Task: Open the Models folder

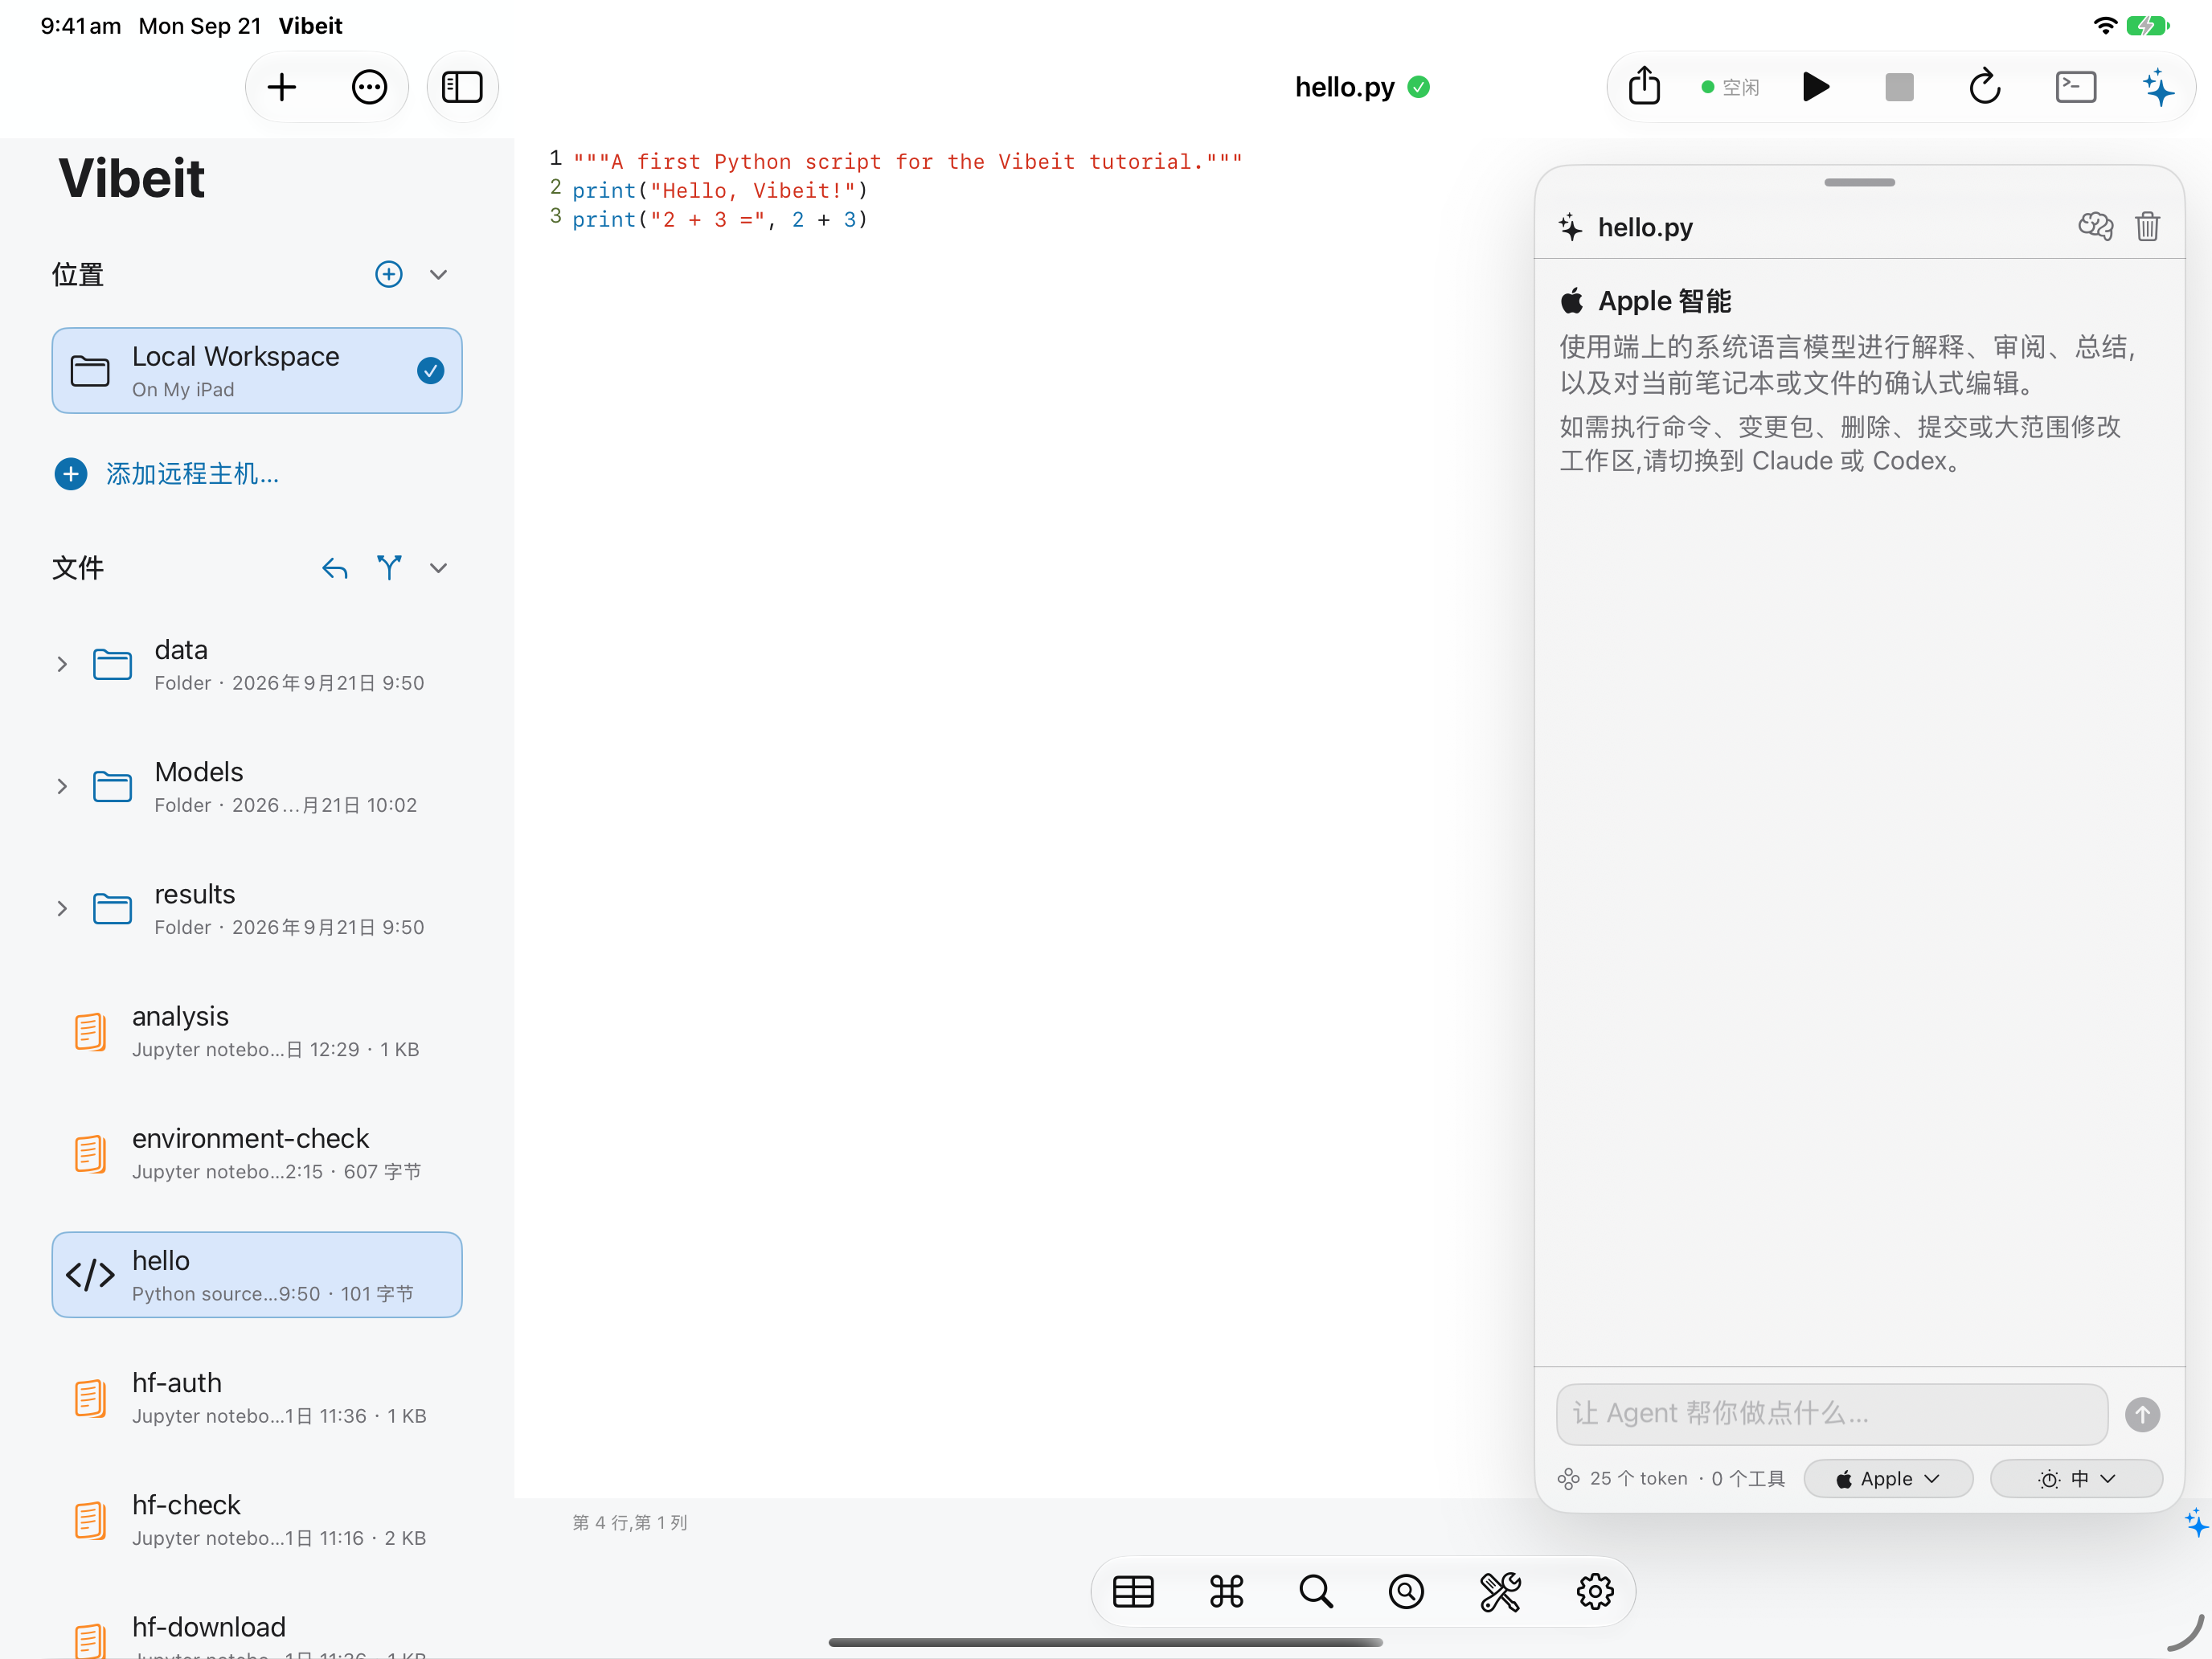Action: point(257,786)
